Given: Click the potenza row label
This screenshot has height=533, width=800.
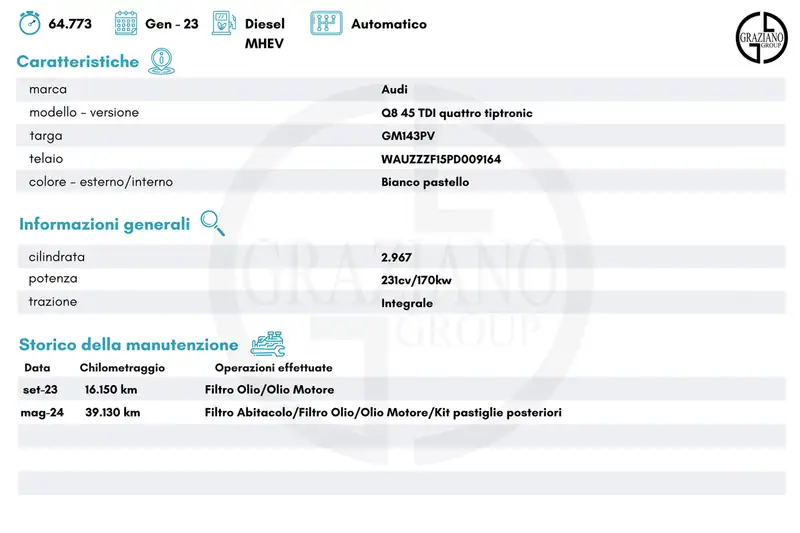Looking at the screenshot, I should tap(53, 278).
